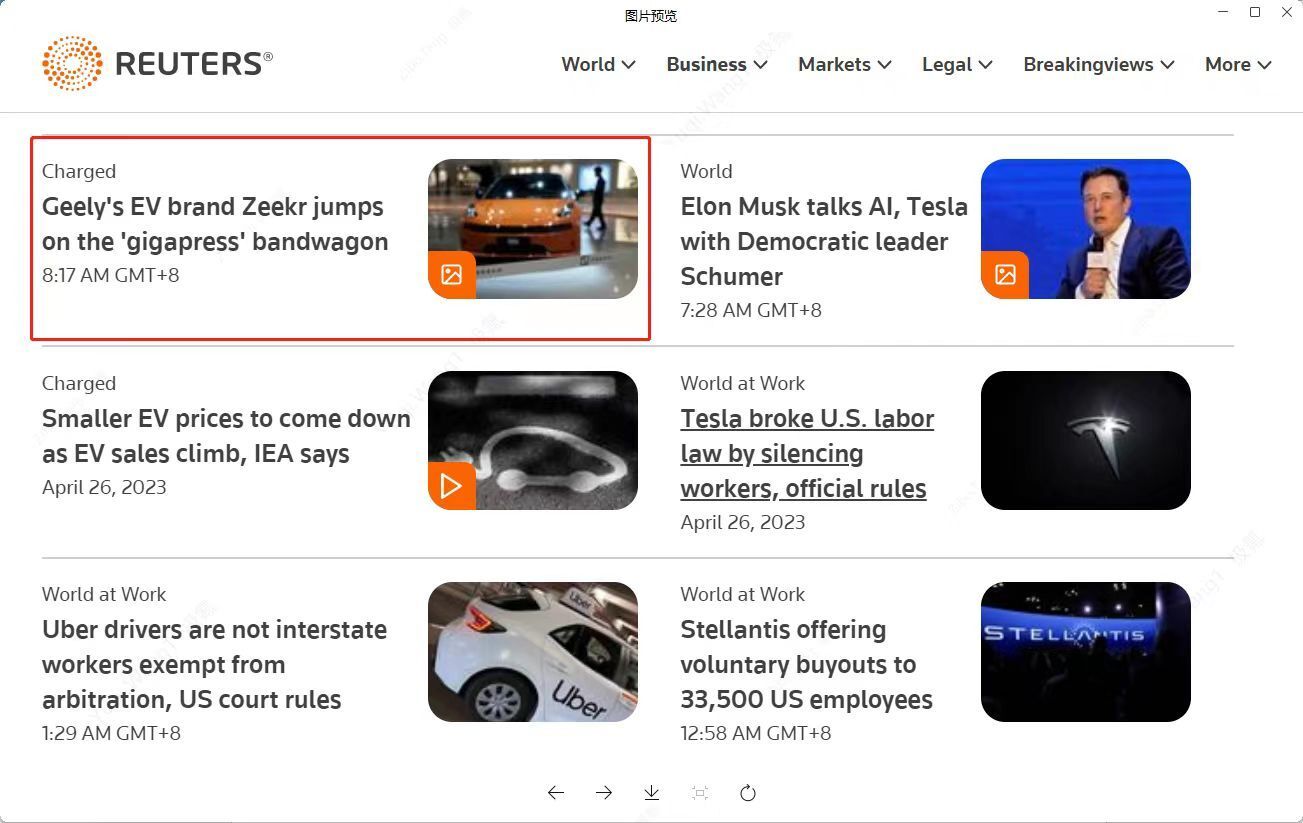Open the Stellantis voluntary buyouts headline
The image size is (1303, 823).
806,664
